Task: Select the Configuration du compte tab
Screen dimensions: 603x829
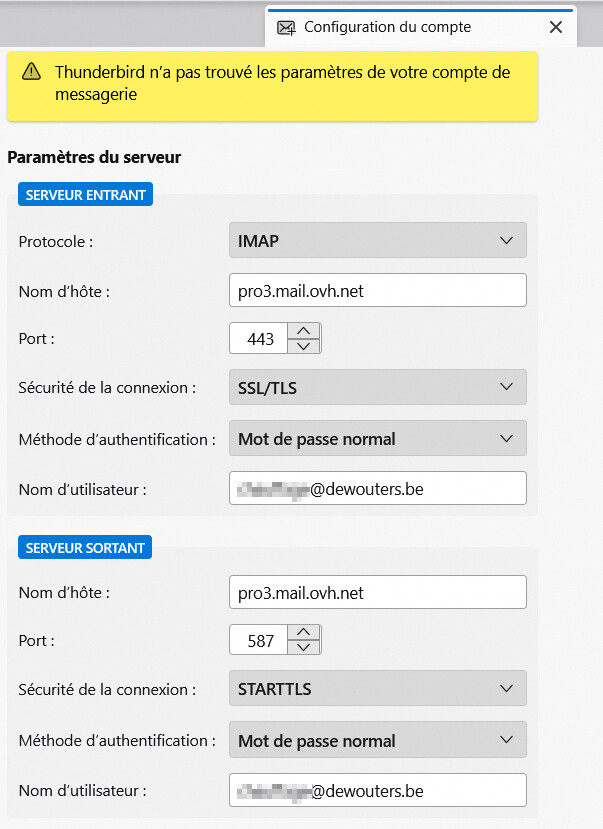Action: [x=387, y=27]
